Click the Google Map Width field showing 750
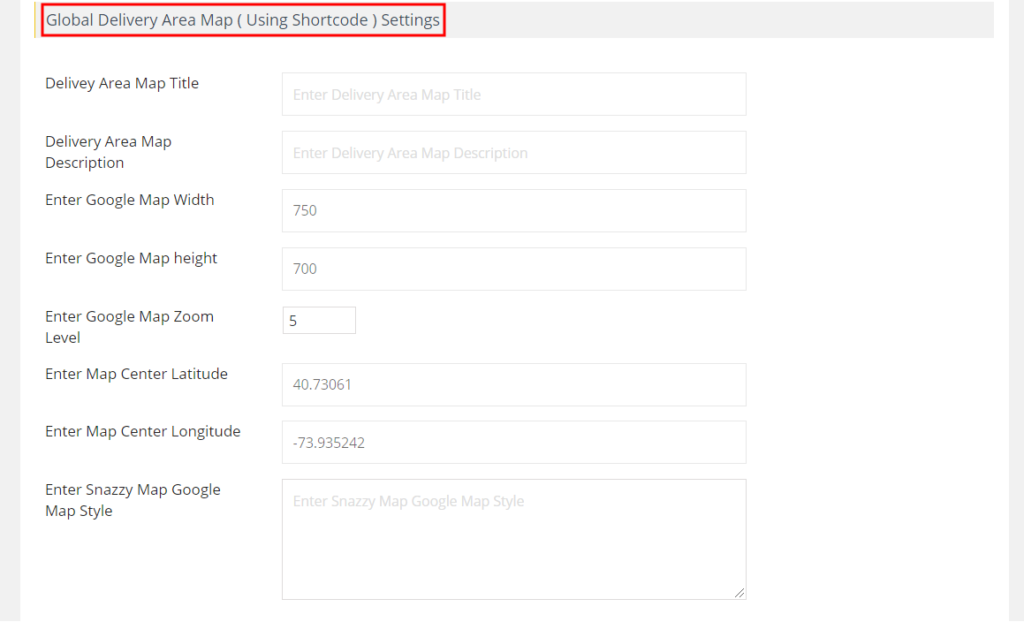1024x622 pixels. (513, 211)
